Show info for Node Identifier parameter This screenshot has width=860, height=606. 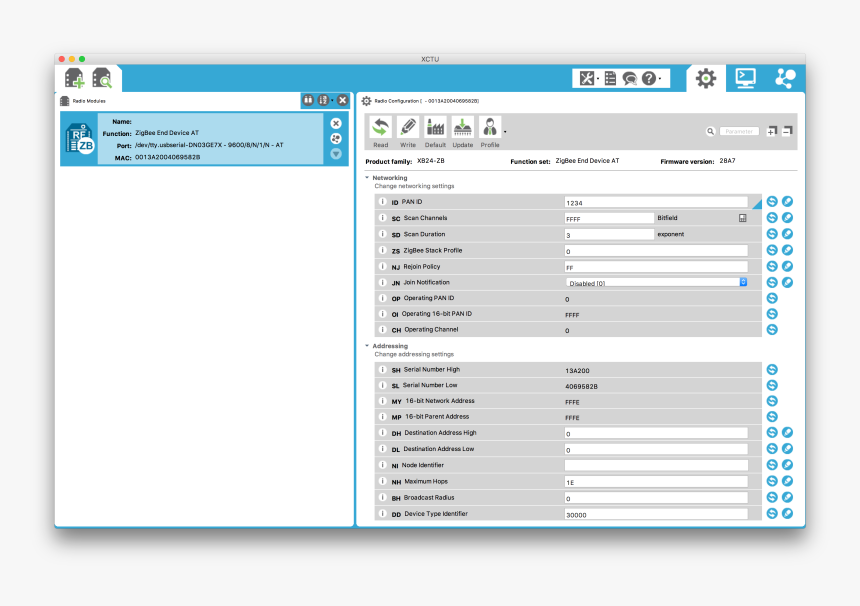click(383, 465)
